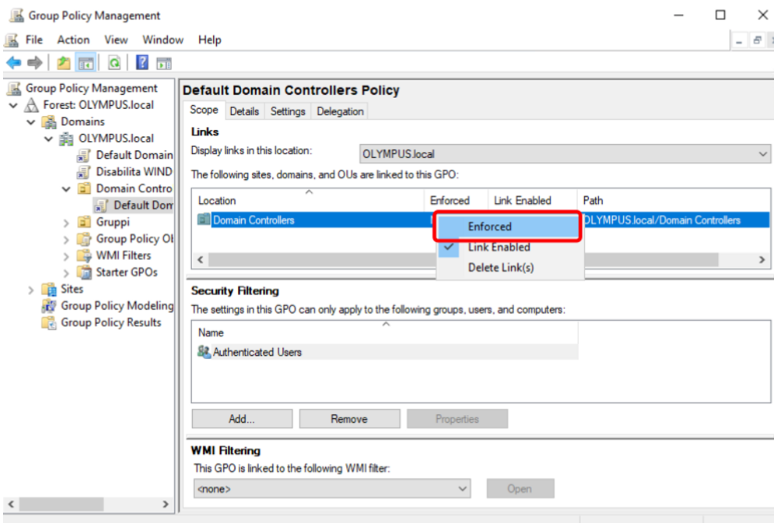Click the Back arrow toolbar icon
This screenshot has height=523, width=774.
[12, 62]
